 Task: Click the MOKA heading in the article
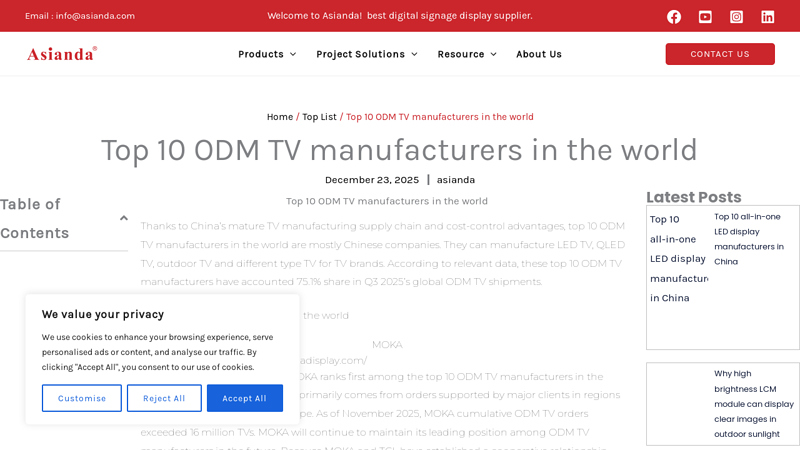point(387,345)
